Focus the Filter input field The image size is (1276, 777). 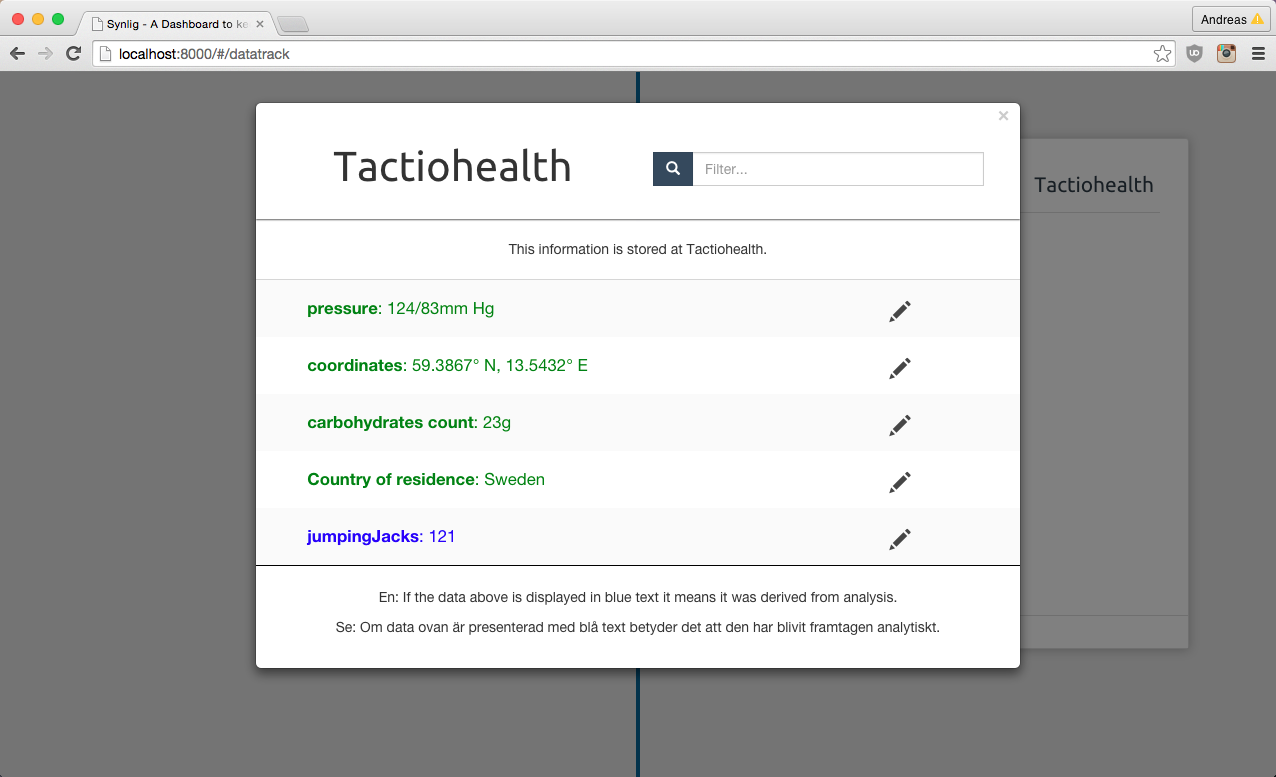tap(838, 169)
